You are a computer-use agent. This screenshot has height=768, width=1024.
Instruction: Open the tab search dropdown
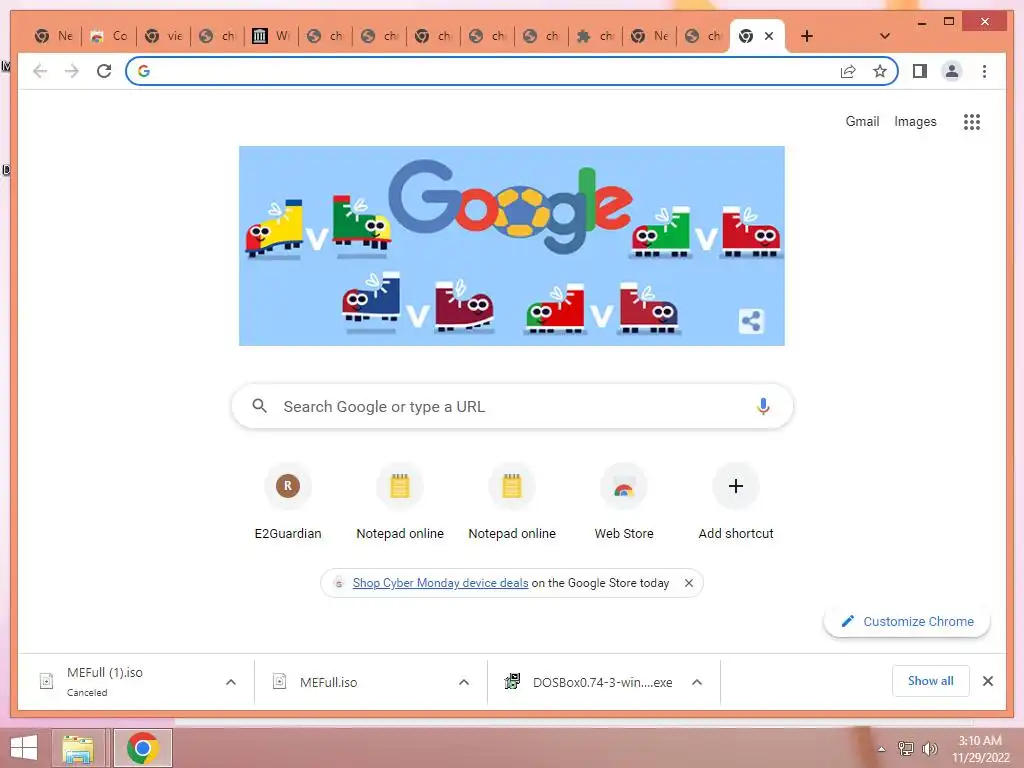(x=885, y=36)
